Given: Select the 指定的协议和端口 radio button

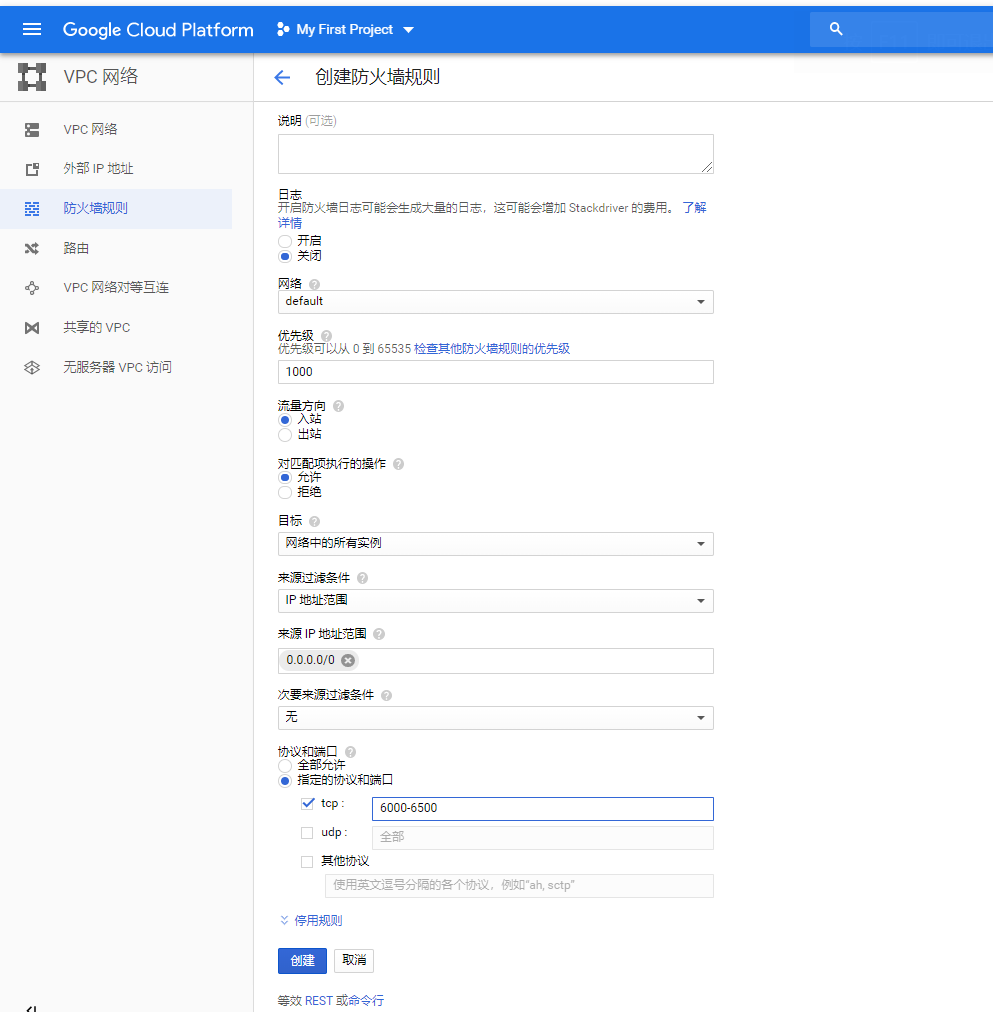Looking at the screenshot, I should coord(285,780).
